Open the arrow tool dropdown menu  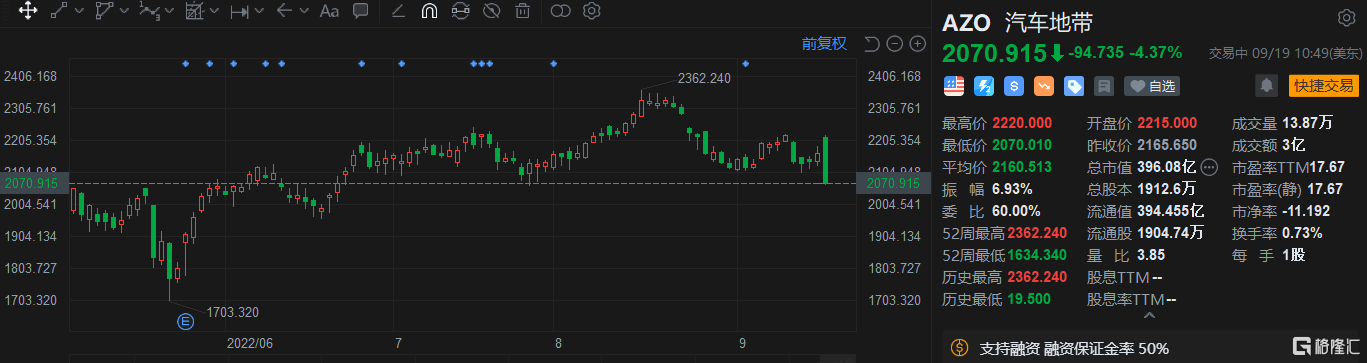(x=304, y=12)
